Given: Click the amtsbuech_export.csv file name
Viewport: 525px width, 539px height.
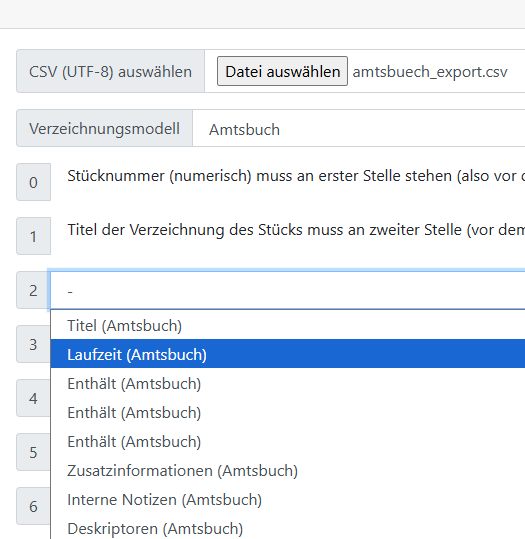Looking at the screenshot, I should 430,72.
